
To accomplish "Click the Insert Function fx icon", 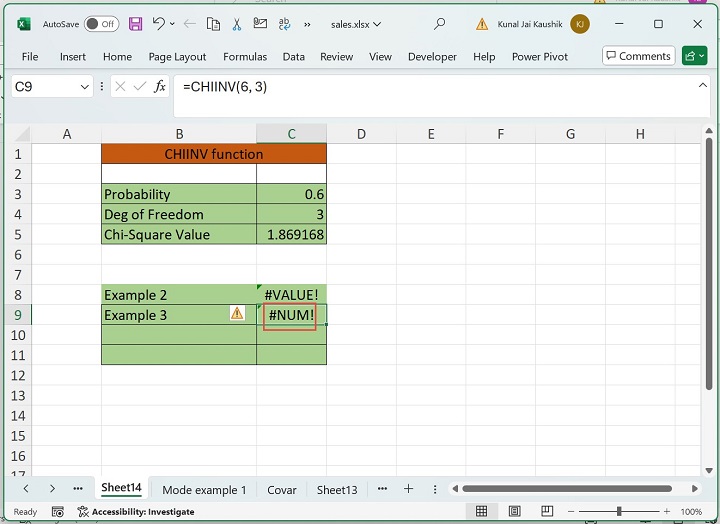I will (x=159, y=86).
